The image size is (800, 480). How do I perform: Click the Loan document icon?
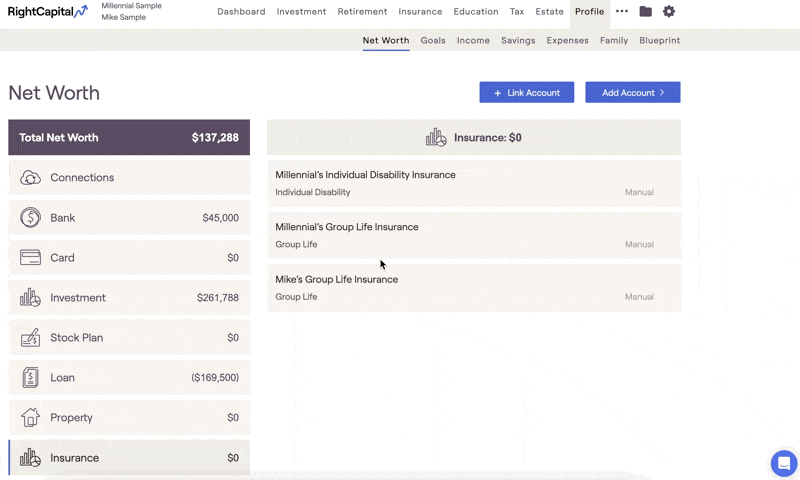31,377
